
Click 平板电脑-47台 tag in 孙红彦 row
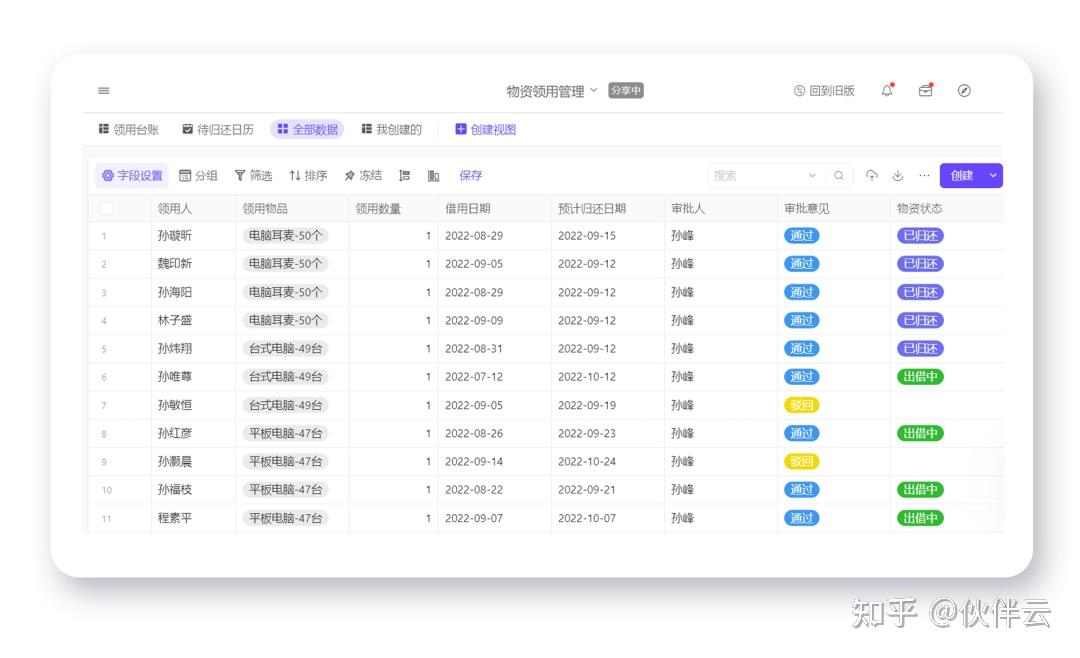(x=285, y=433)
